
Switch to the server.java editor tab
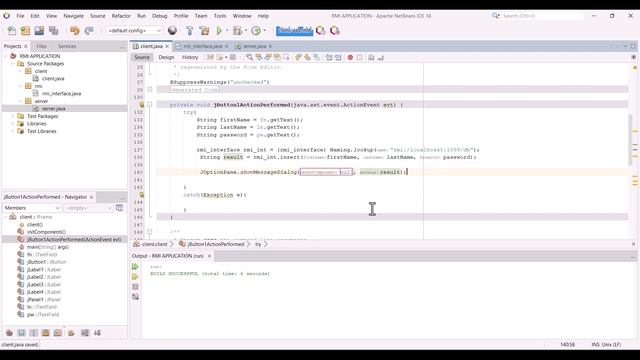[254, 47]
